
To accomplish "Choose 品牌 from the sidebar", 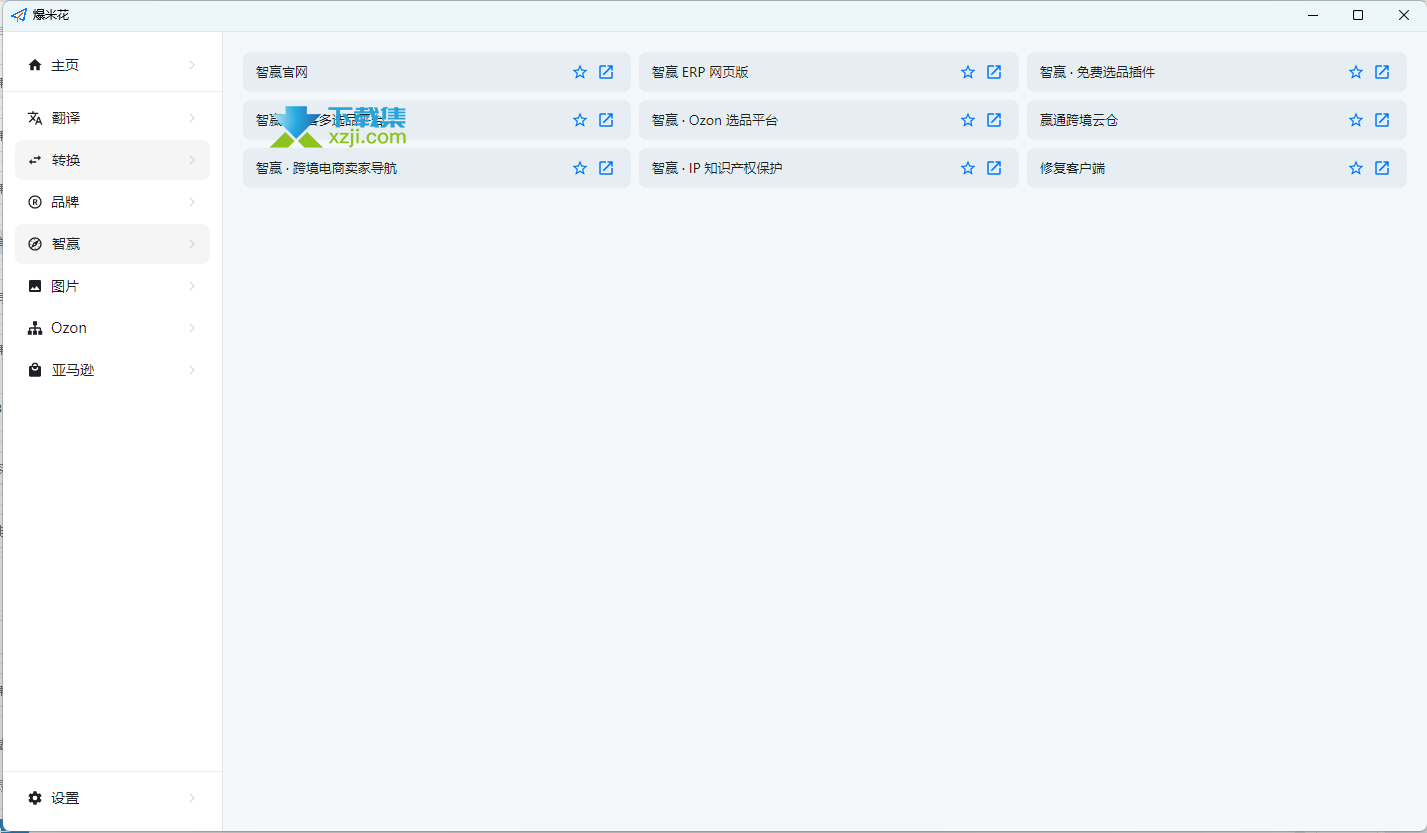I will tap(112, 202).
